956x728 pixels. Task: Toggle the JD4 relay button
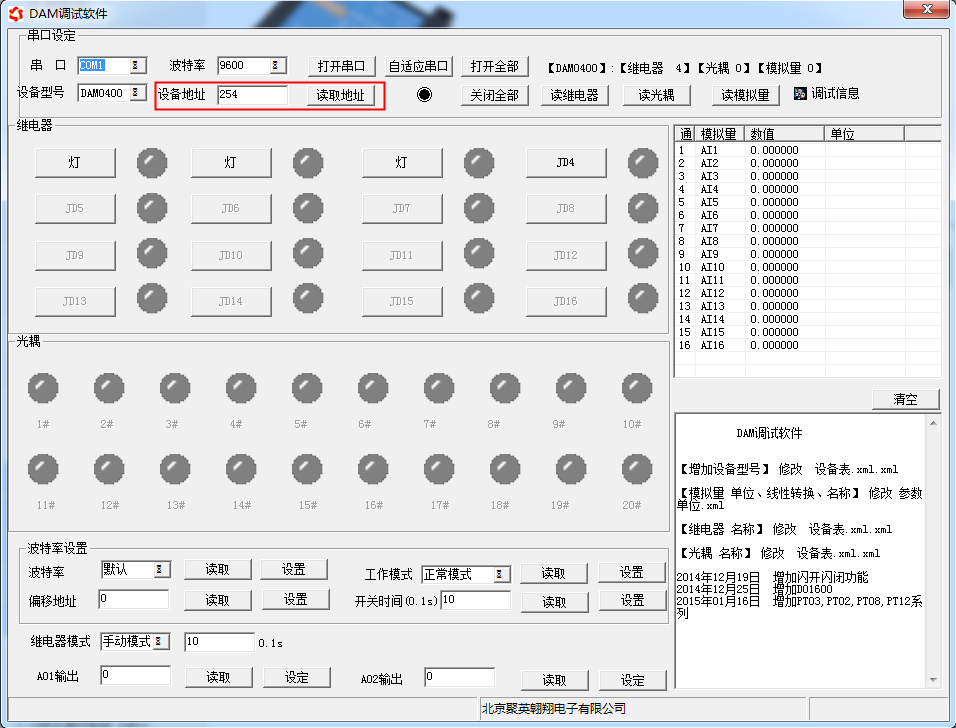[x=566, y=162]
